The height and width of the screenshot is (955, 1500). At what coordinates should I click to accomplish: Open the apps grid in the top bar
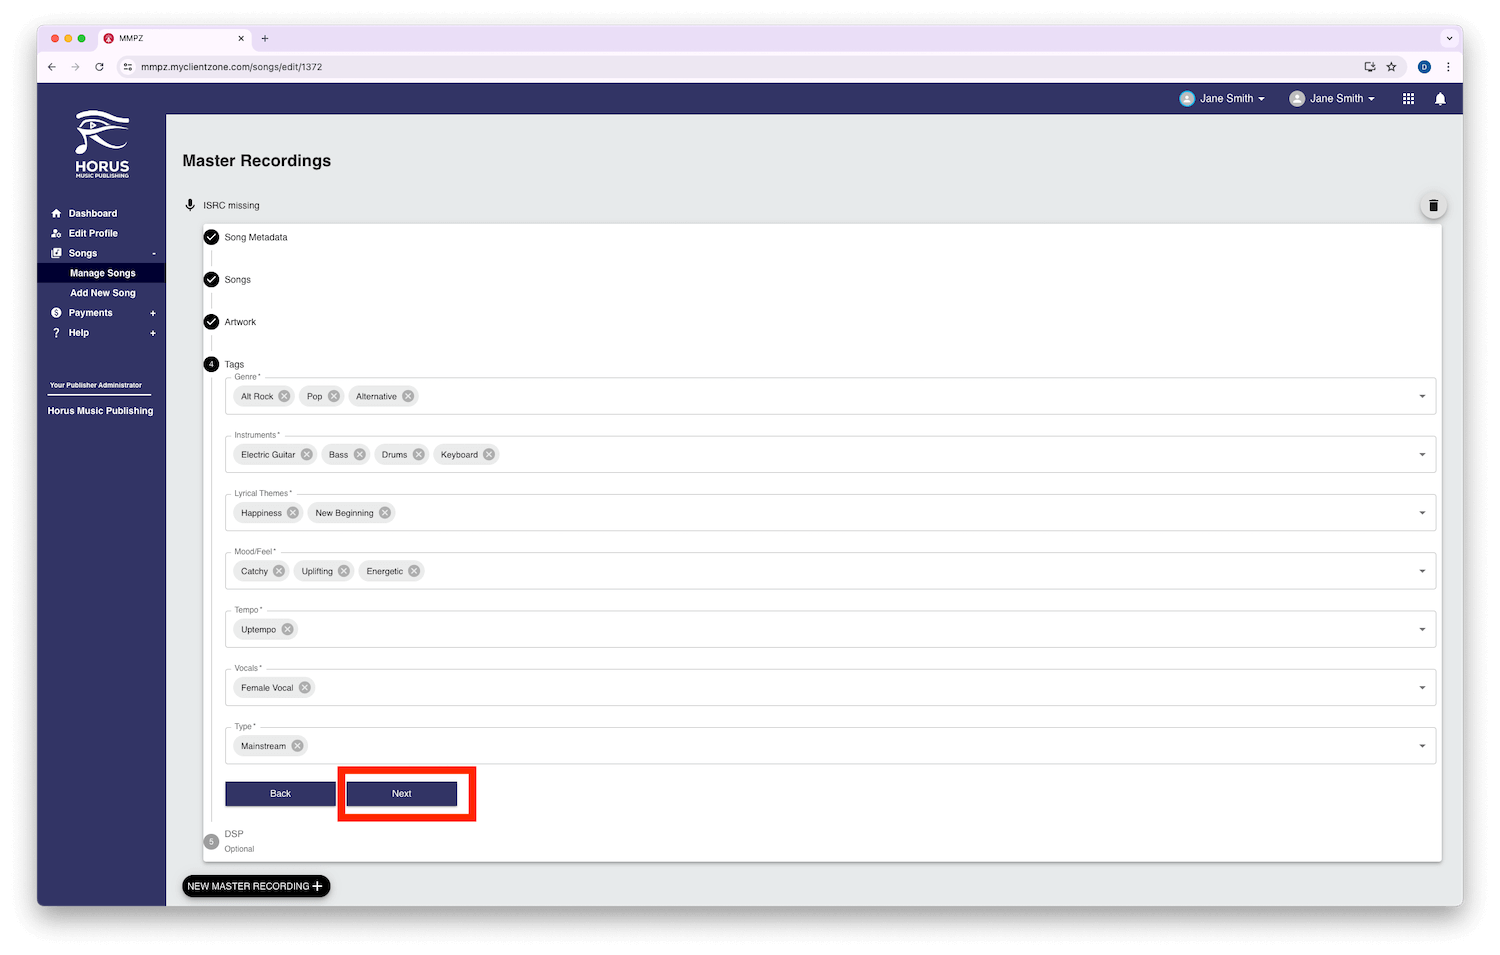tap(1408, 98)
